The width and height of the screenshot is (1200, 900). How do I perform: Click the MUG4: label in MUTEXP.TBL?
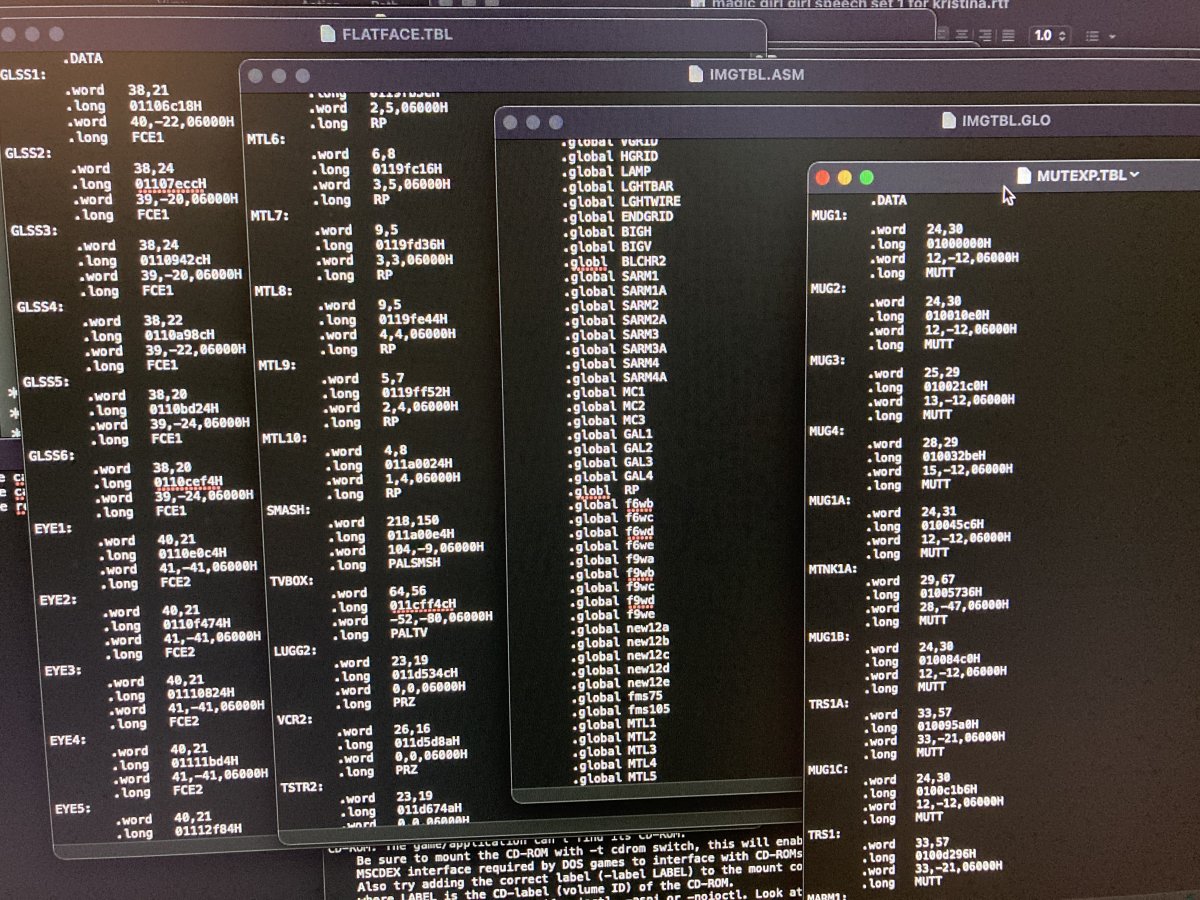(x=828, y=431)
